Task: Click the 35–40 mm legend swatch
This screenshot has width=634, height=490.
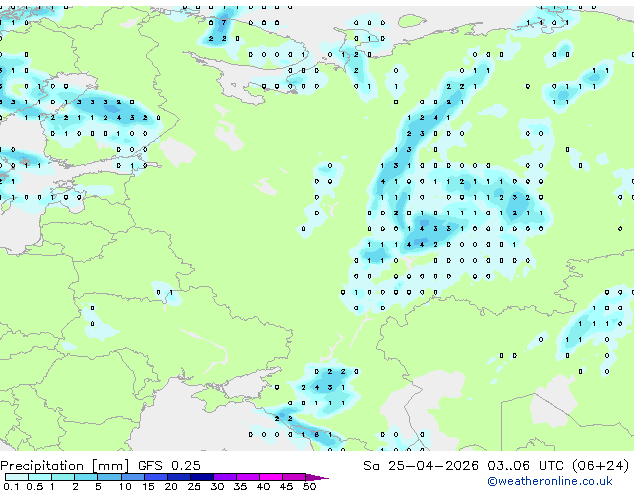Action: click(248, 477)
